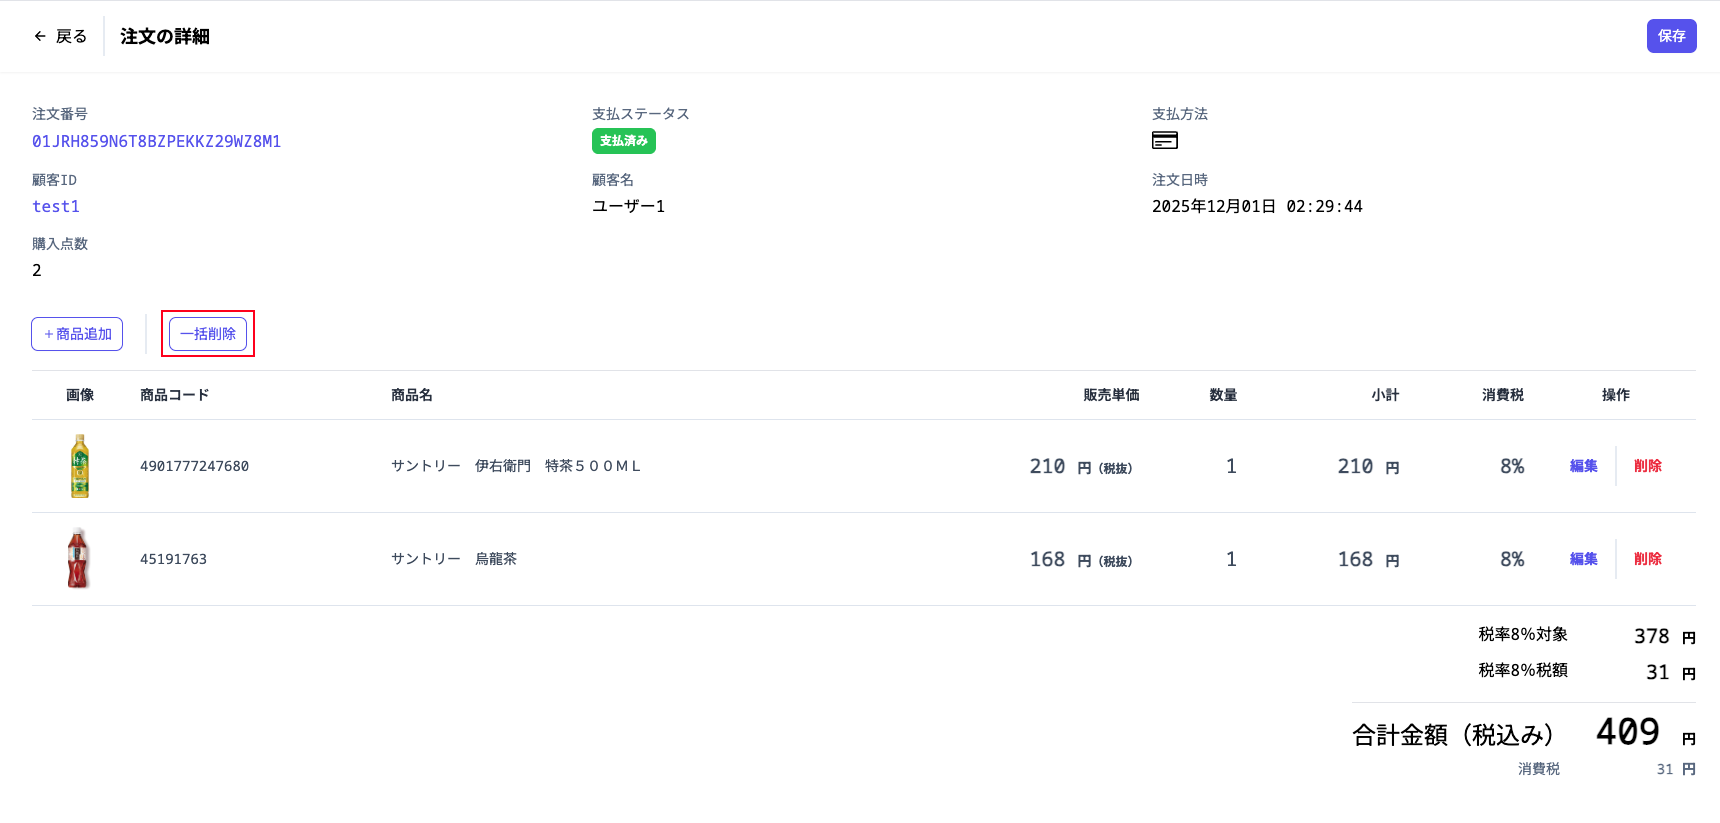1720x823 pixels.
Task: Edit the 烏龍茶 row with 編集
Action: click(1583, 559)
